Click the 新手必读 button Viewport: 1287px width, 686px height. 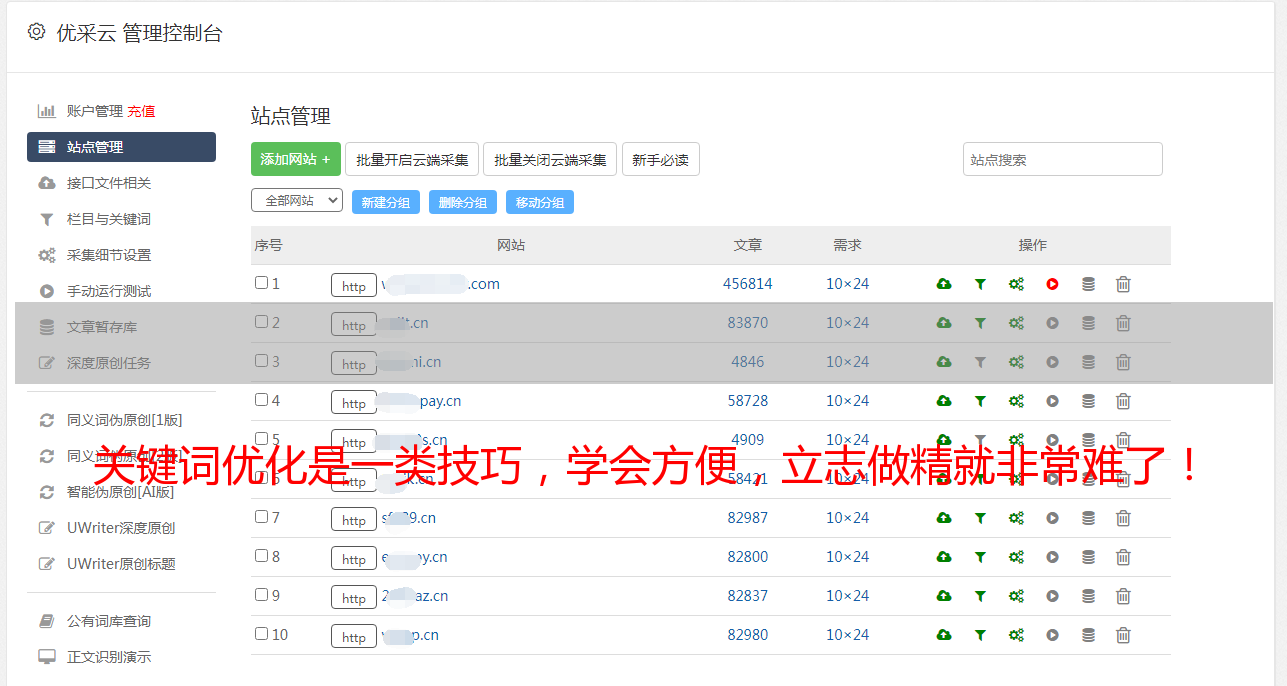tap(661, 159)
